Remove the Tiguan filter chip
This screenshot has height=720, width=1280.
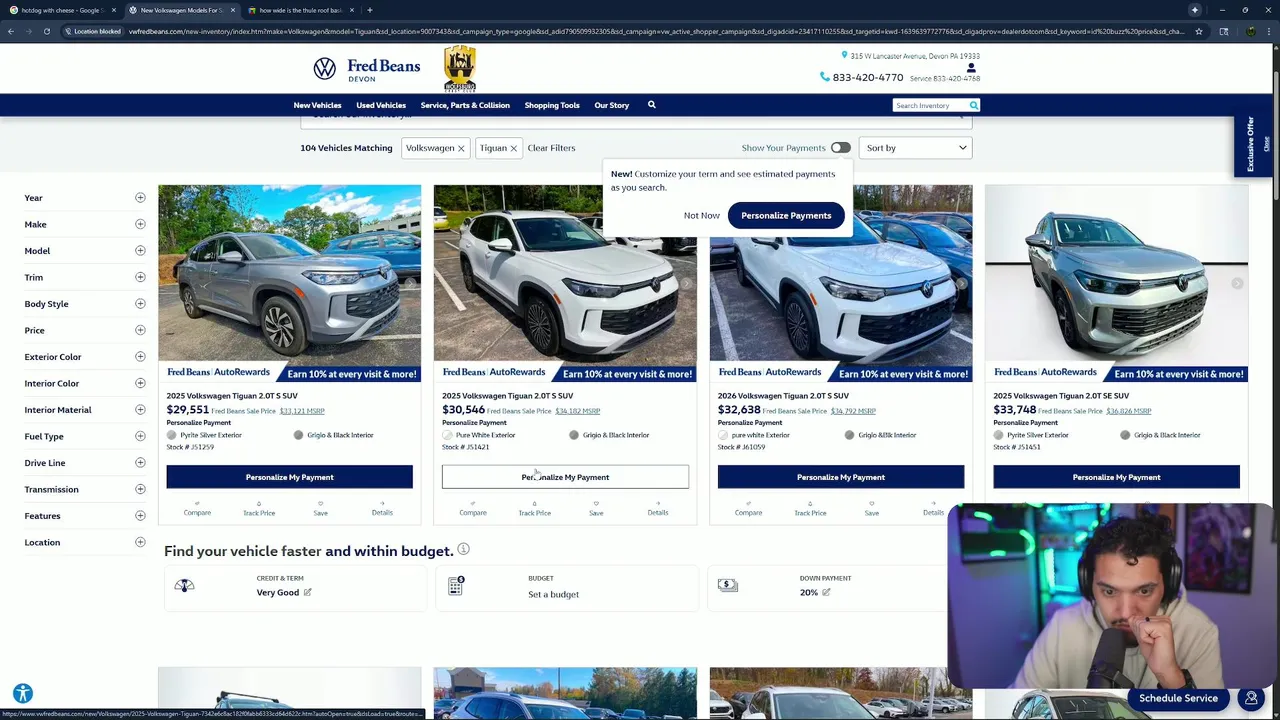[x=514, y=148]
